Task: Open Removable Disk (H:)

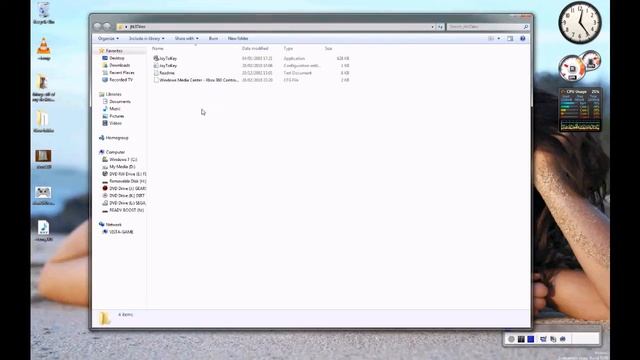Action: 127,181
